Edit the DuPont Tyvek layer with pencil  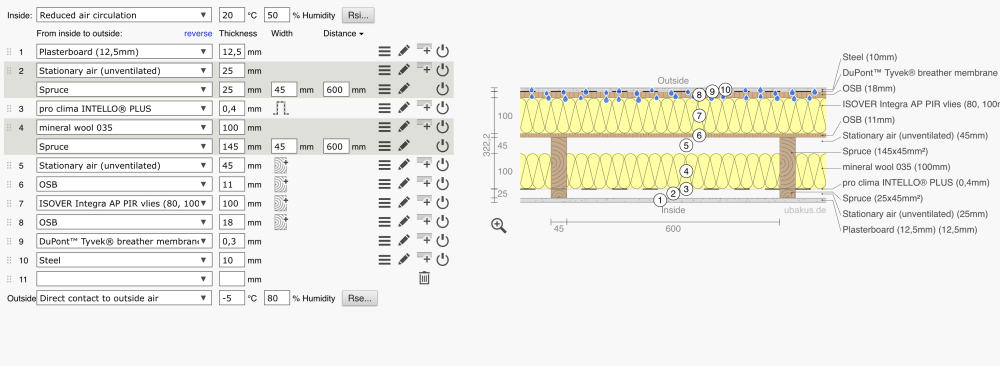click(x=404, y=241)
